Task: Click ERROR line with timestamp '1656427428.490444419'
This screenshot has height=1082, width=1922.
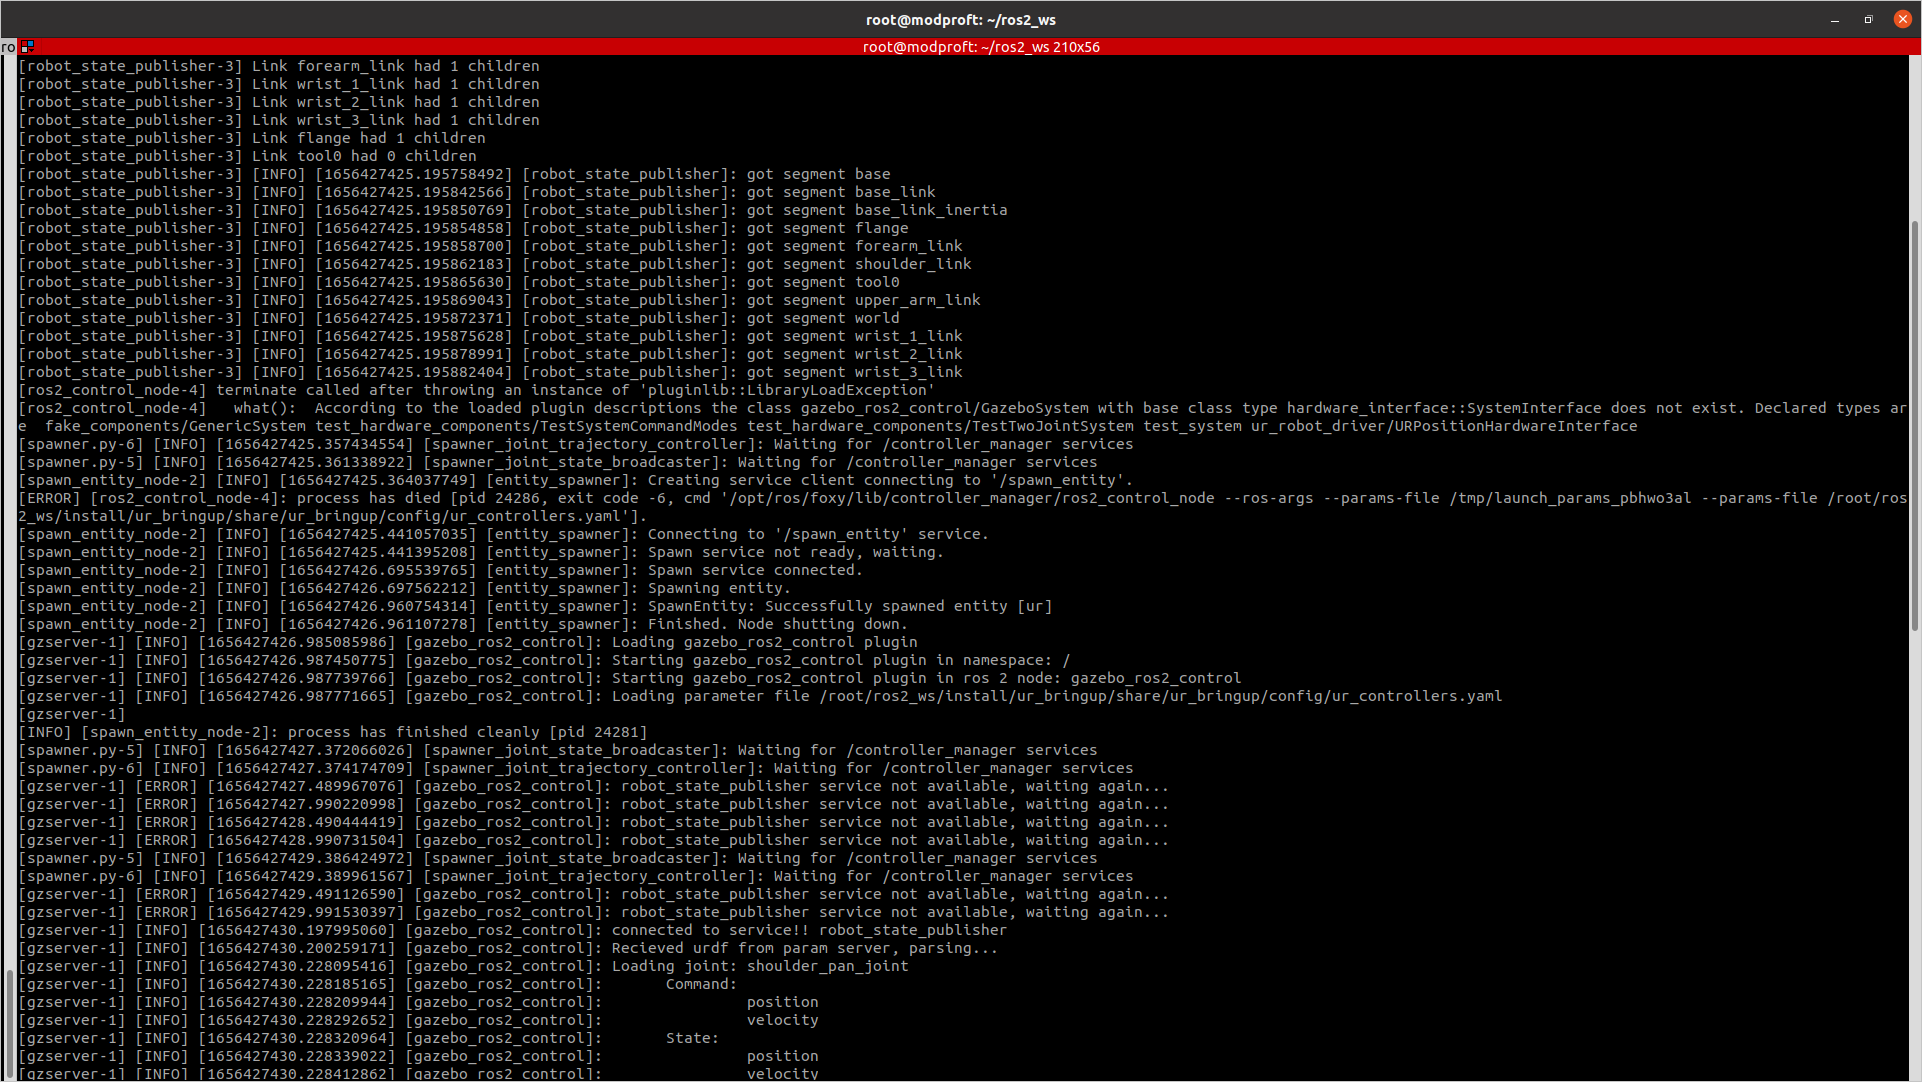Action: point(593,822)
